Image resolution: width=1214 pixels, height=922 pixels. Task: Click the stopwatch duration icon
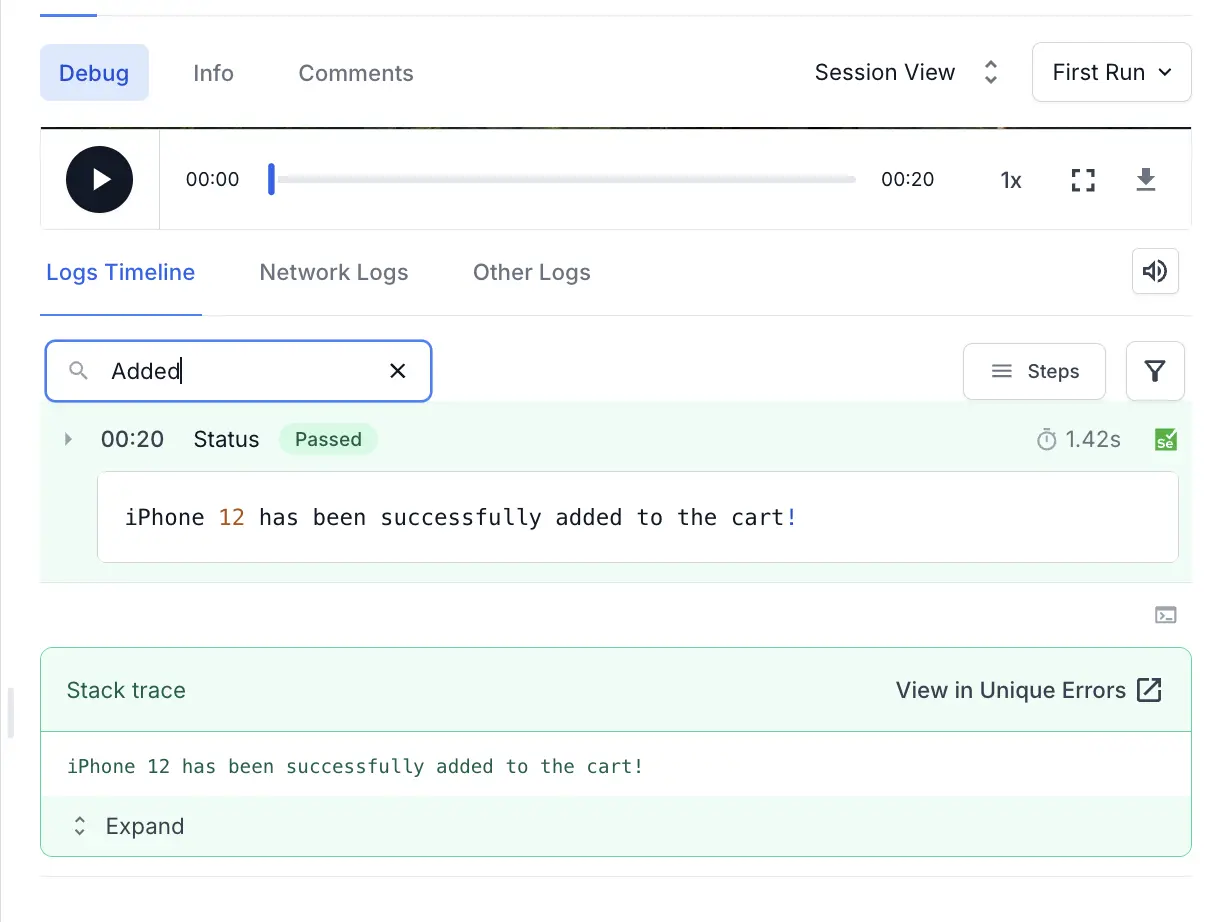pyautogui.click(x=1046, y=439)
